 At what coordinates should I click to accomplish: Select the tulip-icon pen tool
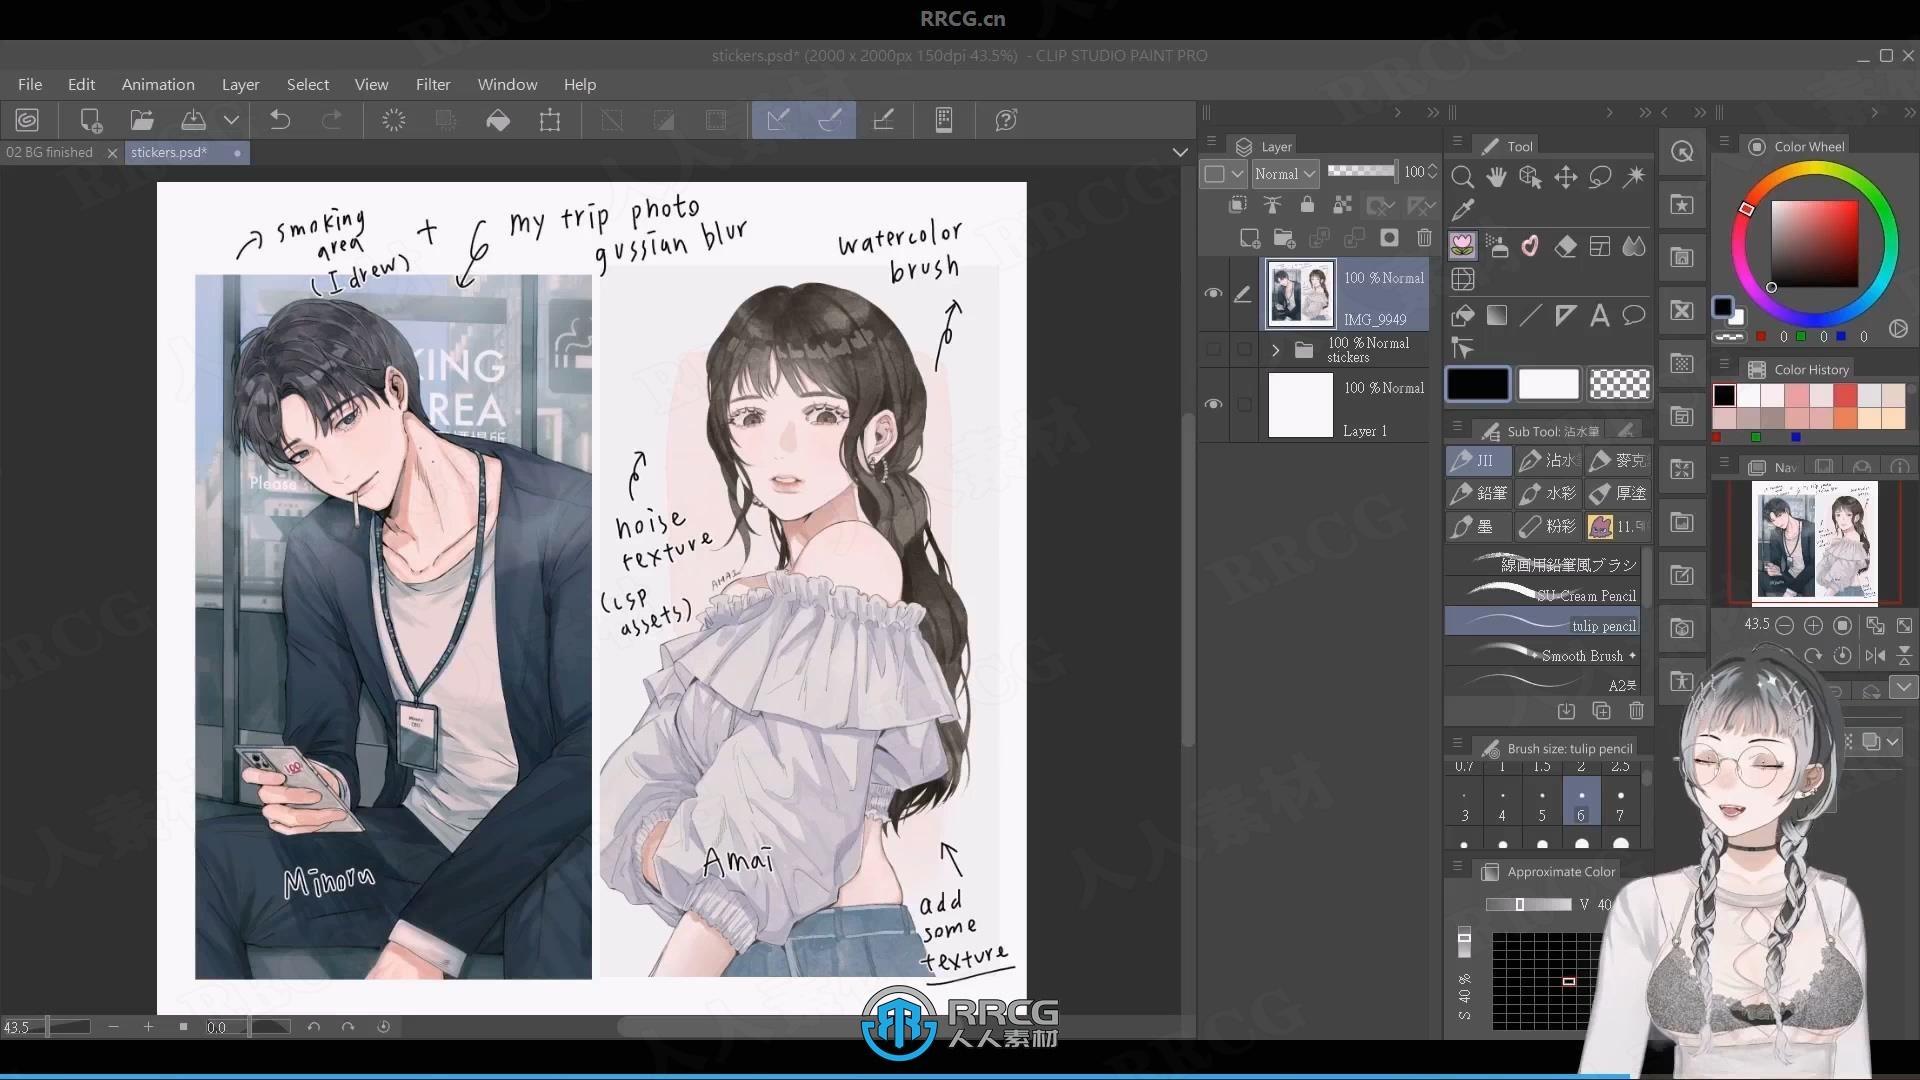click(x=1462, y=246)
